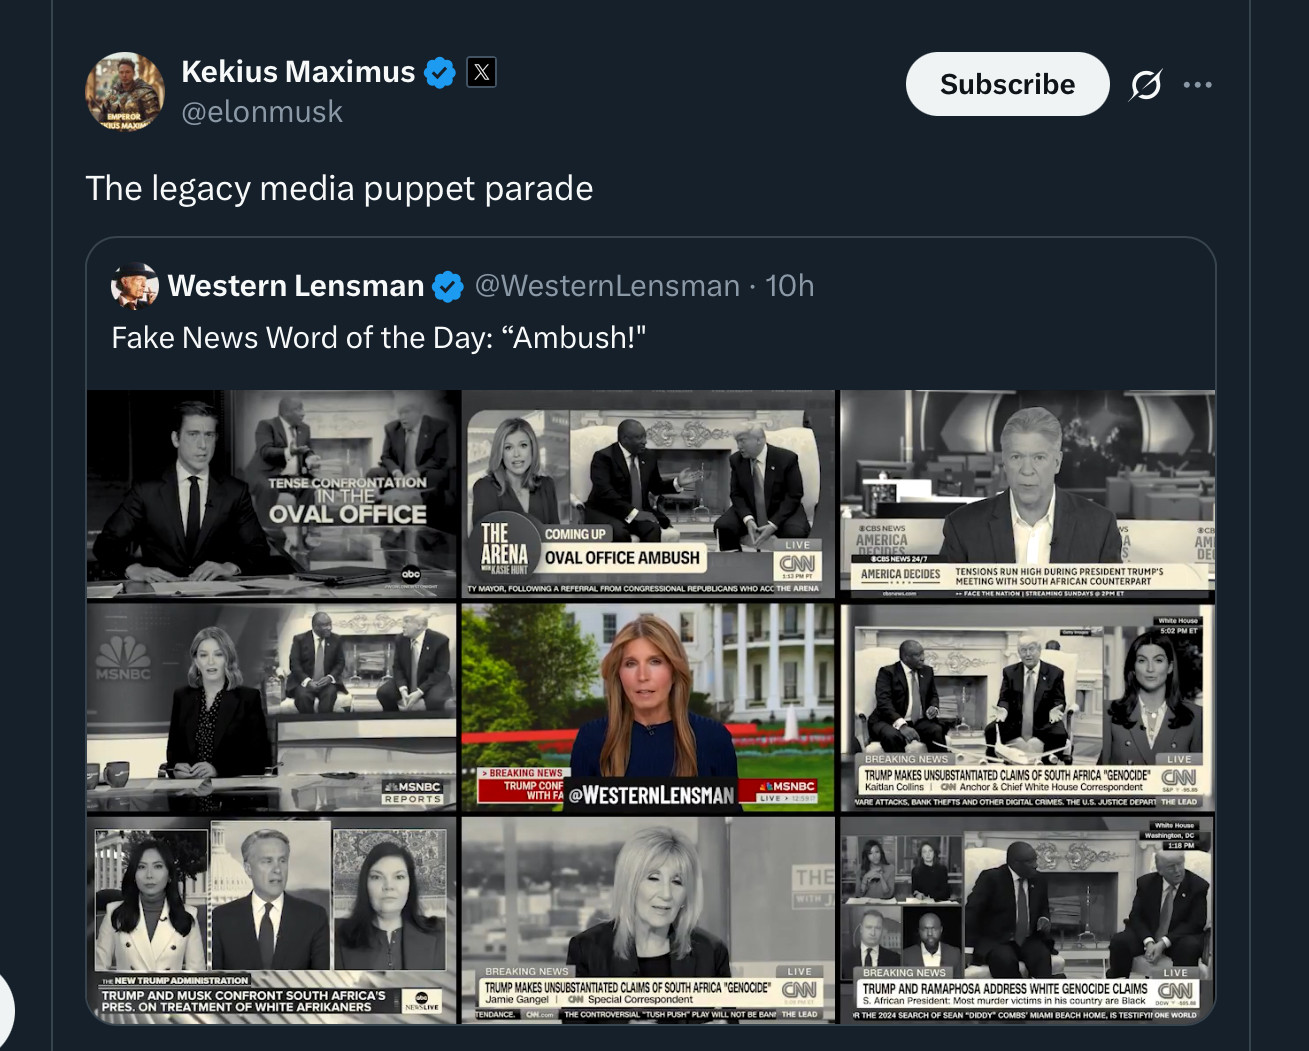This screenshot has height=1051, width=1309.
Task: Click the blue verified badge beside Kekius Maximus
Action: 440,73
